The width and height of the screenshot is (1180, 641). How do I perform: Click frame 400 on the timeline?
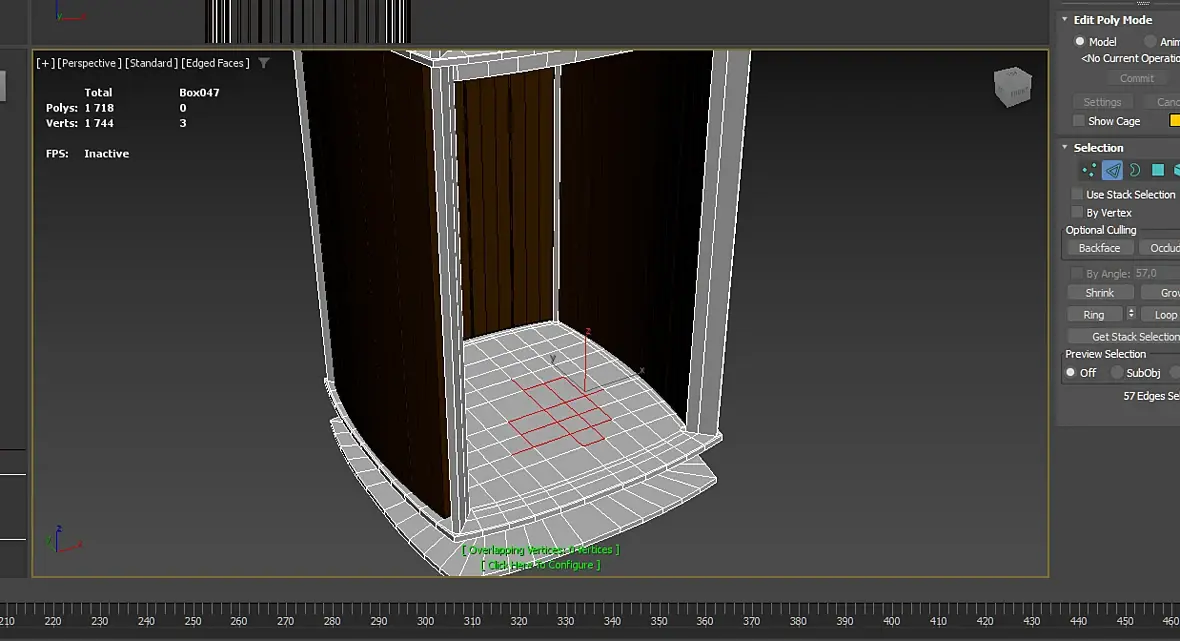pos(891,621)
